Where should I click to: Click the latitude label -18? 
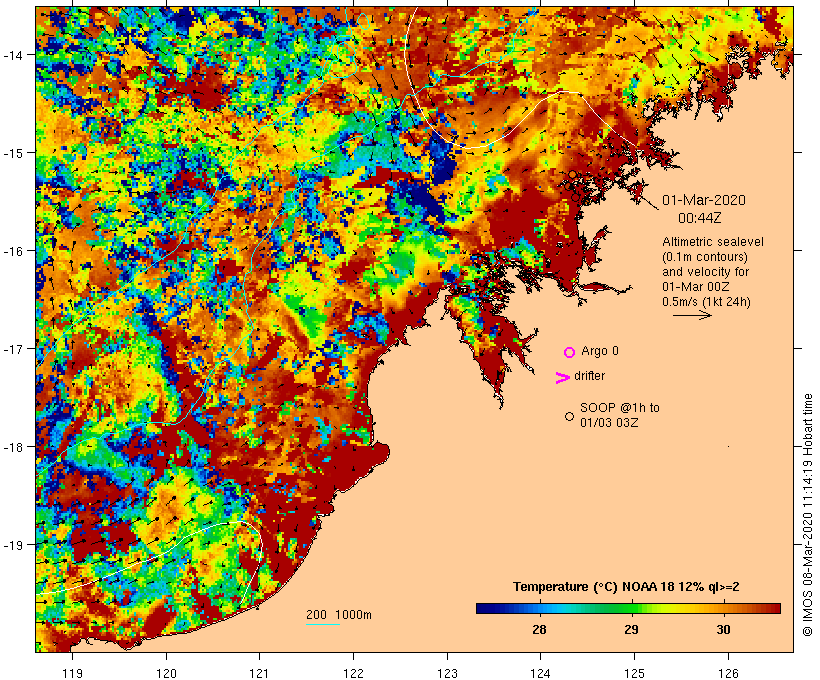13,447
